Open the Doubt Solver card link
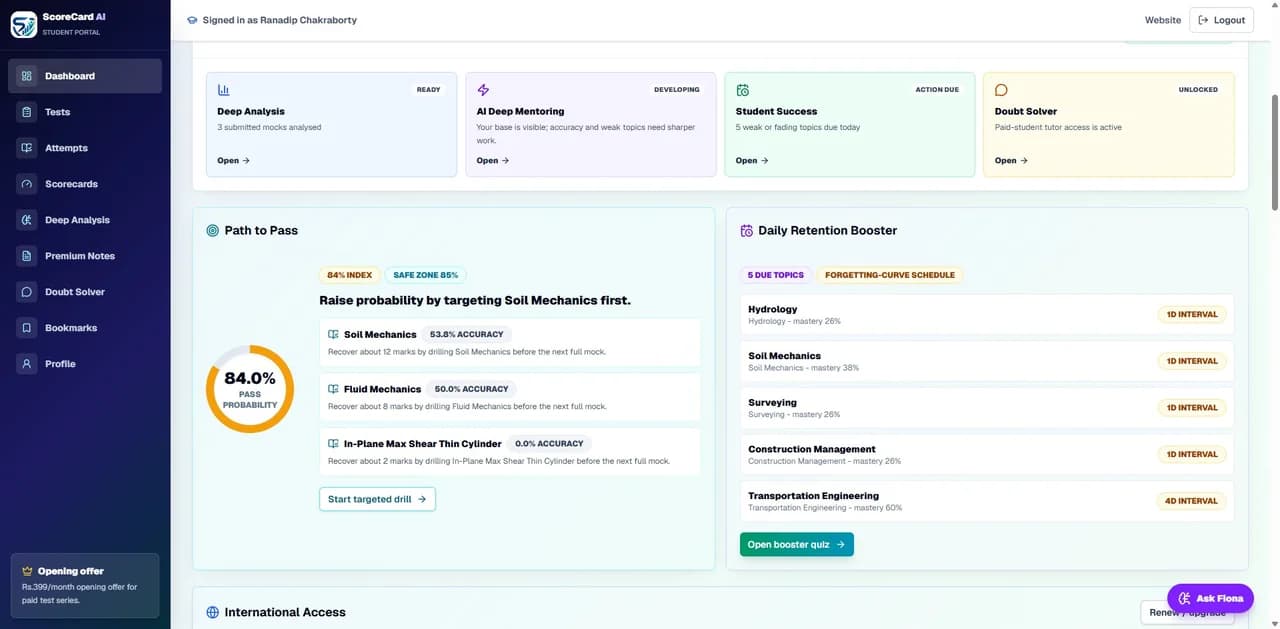Screen dimensions: 1280x629 point(1011,160)
